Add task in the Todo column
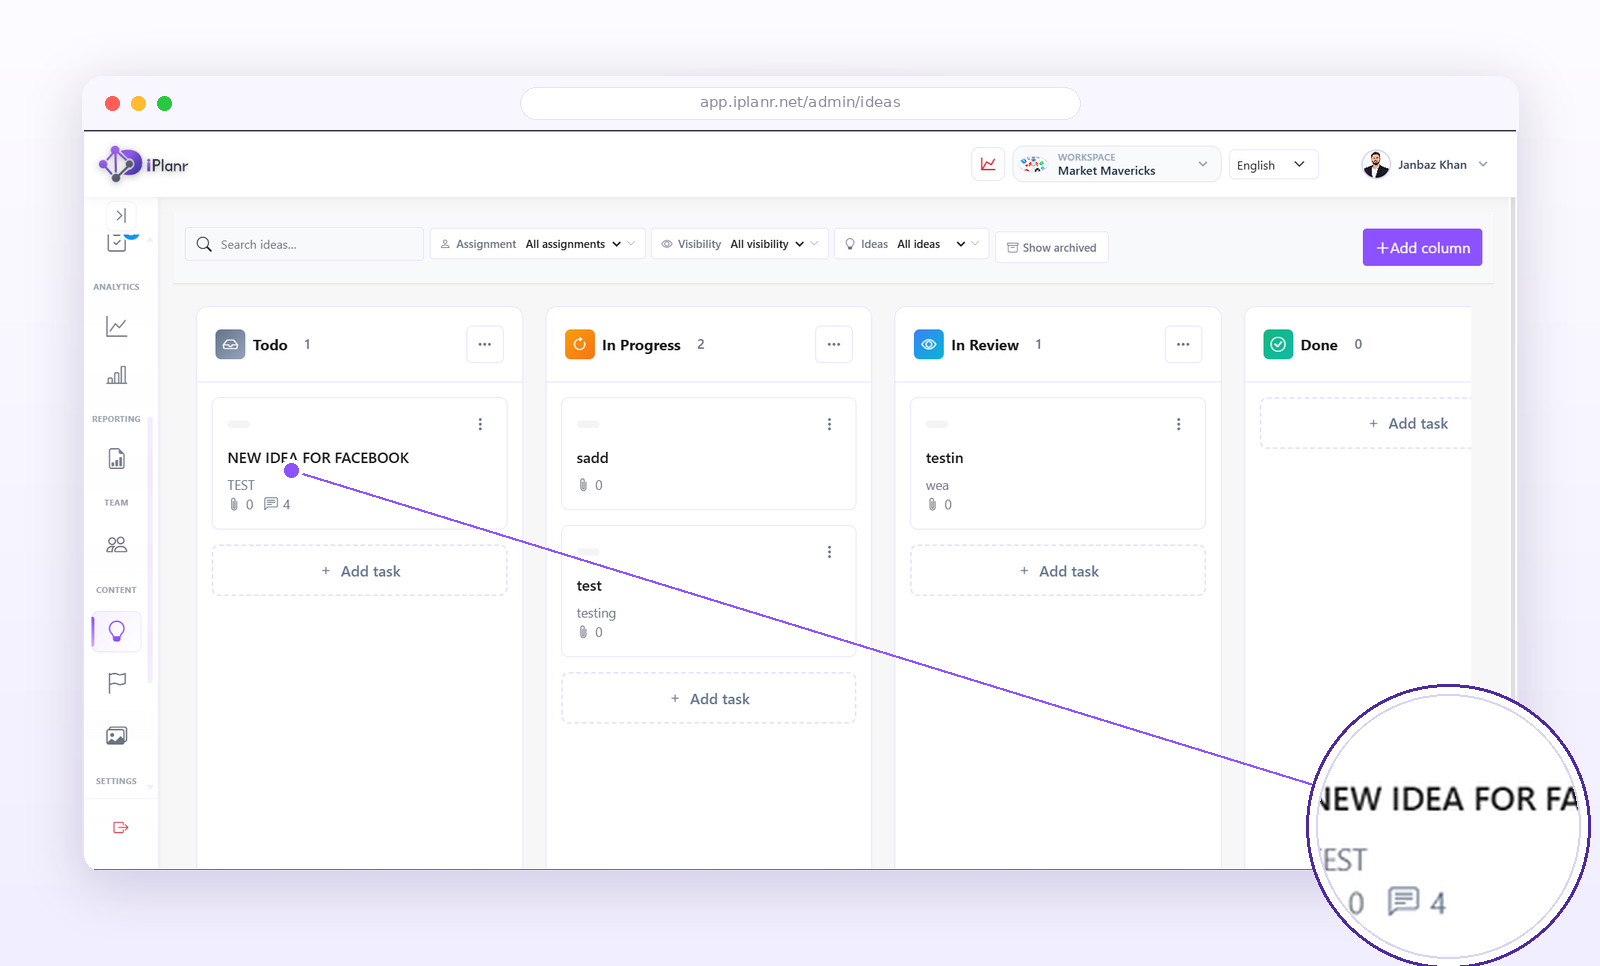The image size is (1600, 966). tap(360, 571)
